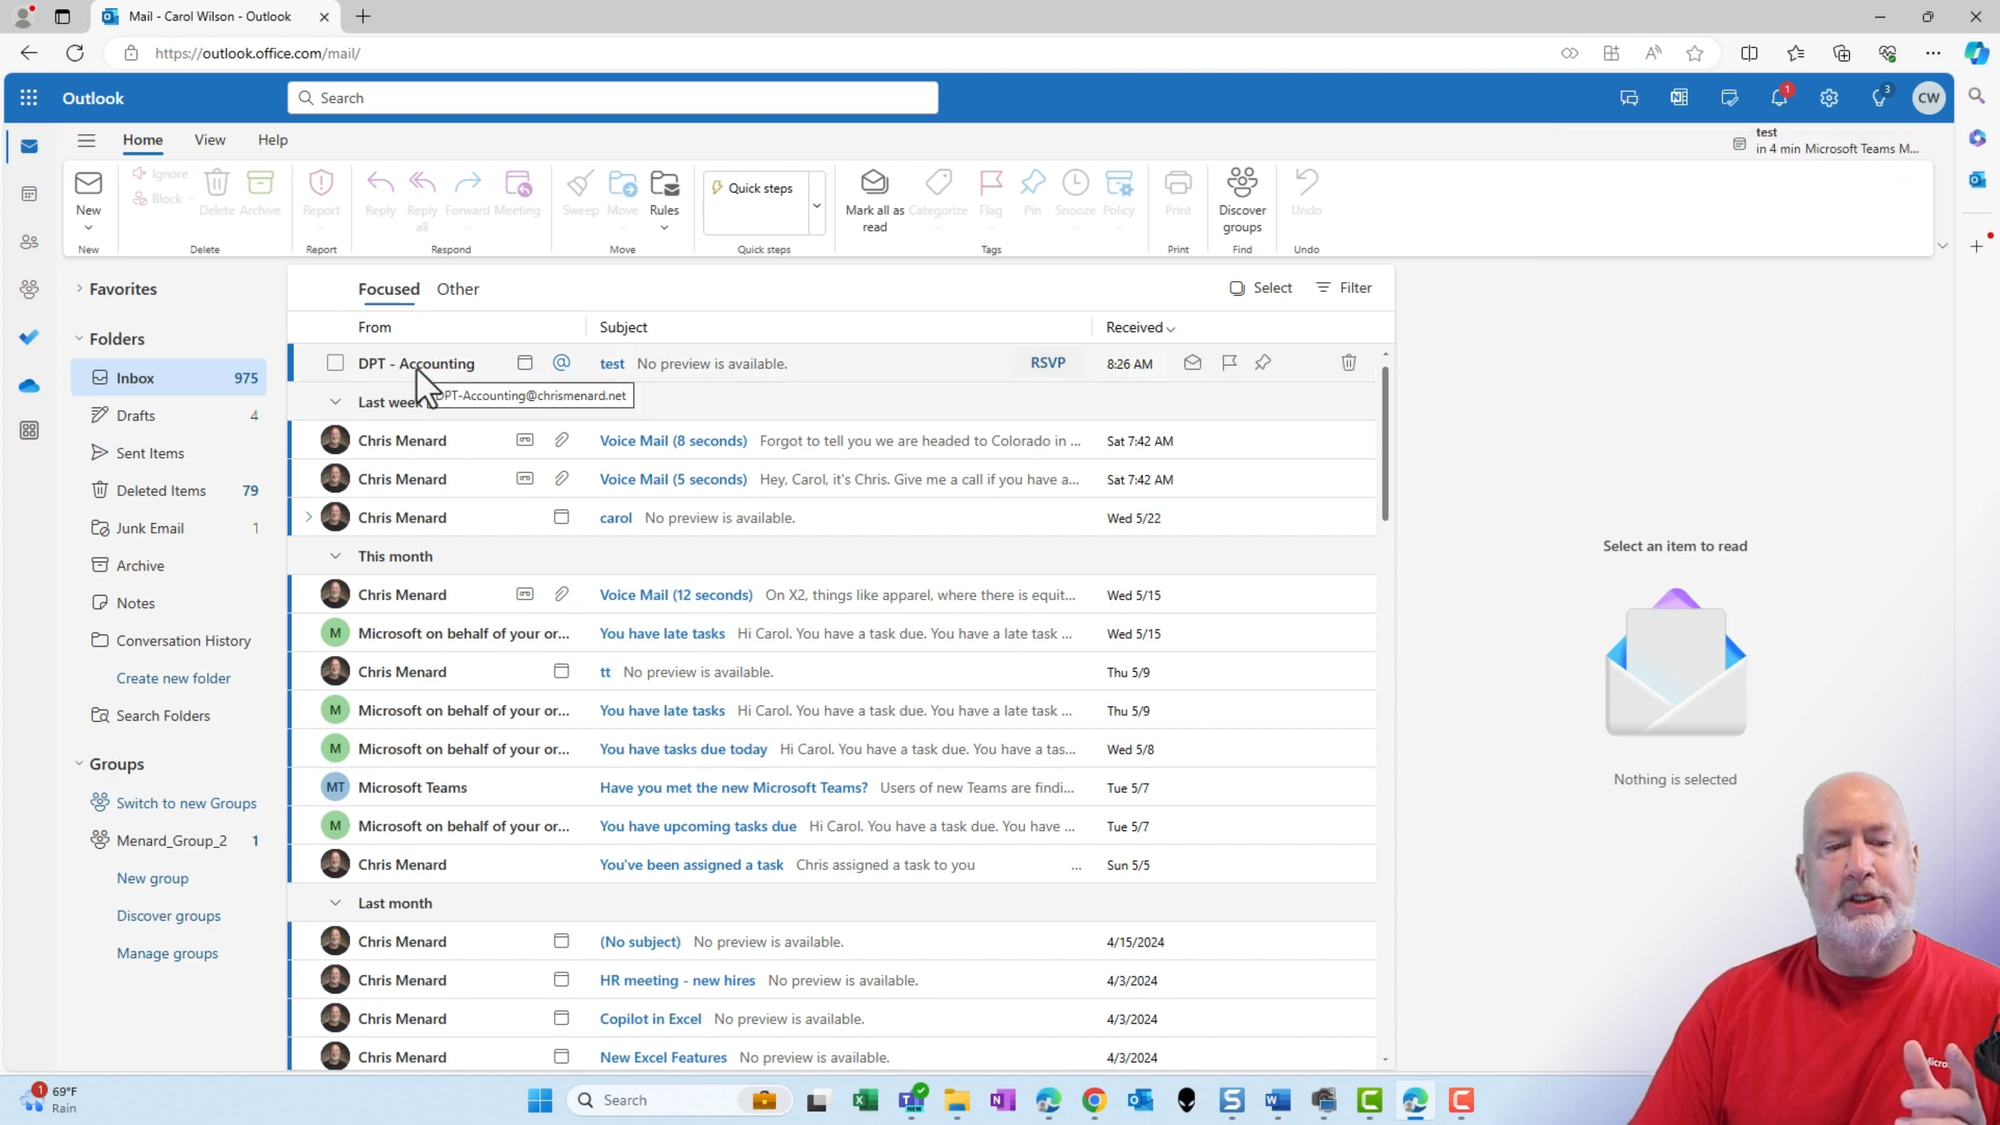Image resolution: width=2000 pixels, height=1125 pixels.
Task: Delete the DPT - Accounting email via trash icon
Action: click(1348, 363)
